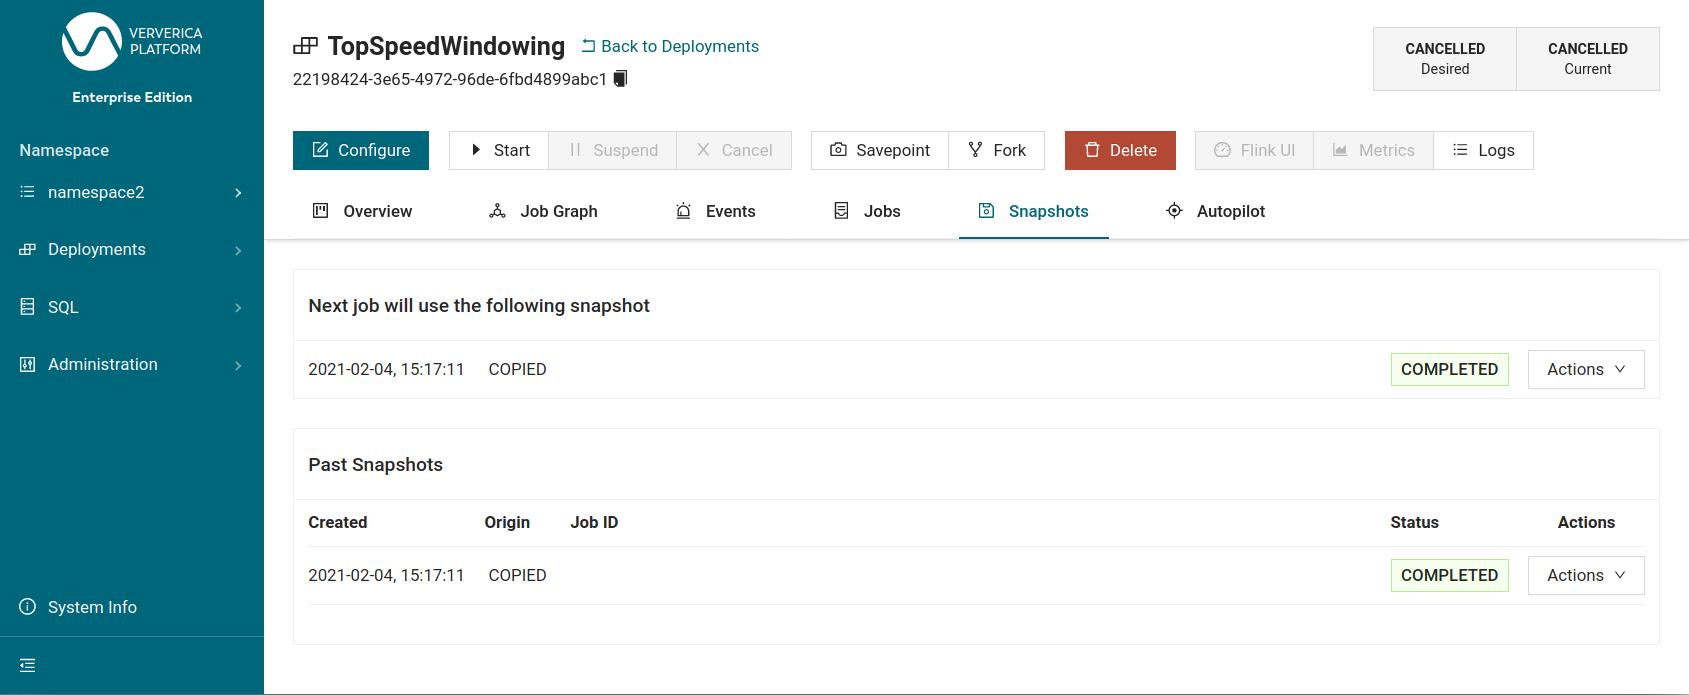Viewport: 1689px width, 695px height.
Task: Open the Jobs tab
Action: [867, 211]
